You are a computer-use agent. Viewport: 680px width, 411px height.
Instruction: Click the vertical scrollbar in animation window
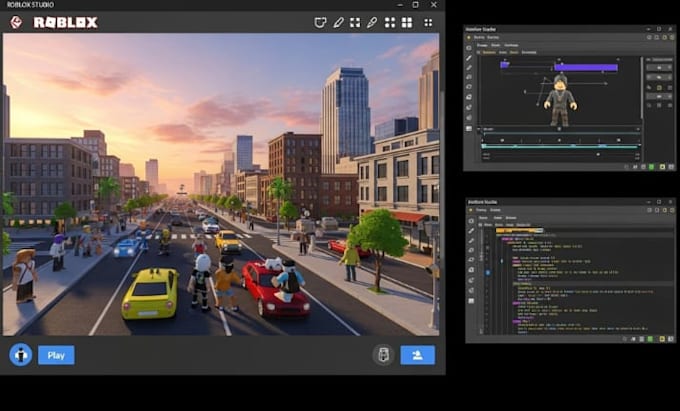[x=642, y=88]
